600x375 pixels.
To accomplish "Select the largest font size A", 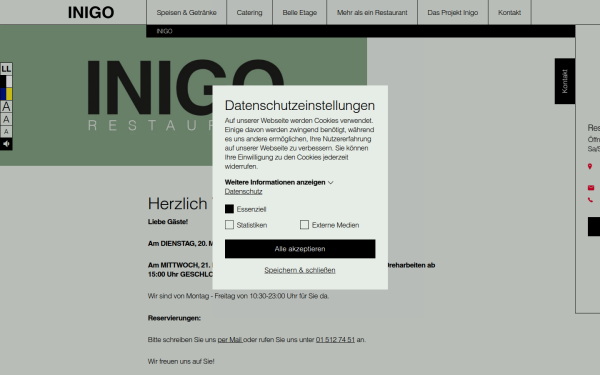I will tap(6, 106).
